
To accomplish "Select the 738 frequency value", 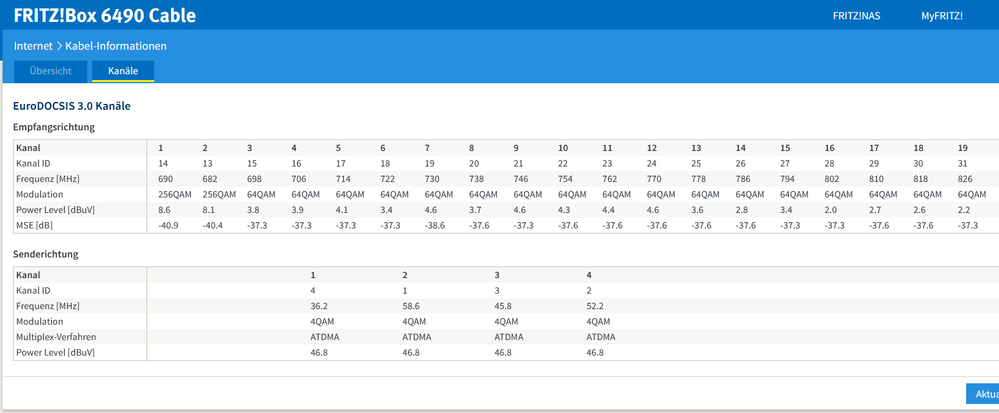I will coord(477,179).
